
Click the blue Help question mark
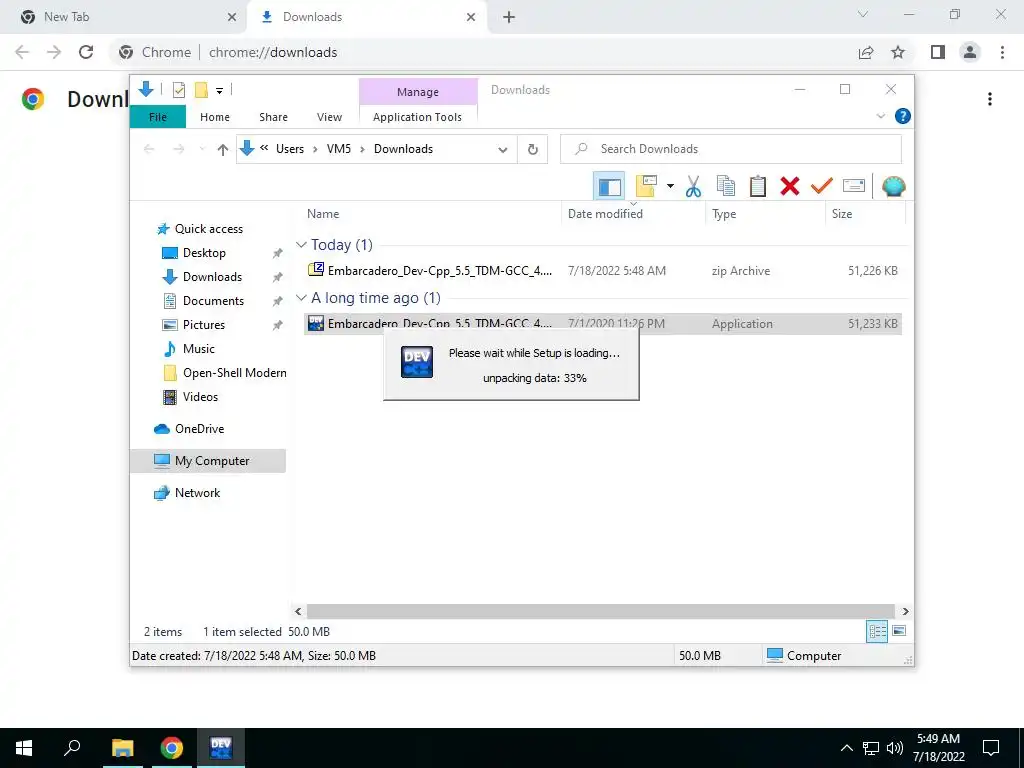pyautogui.click(x=903, y=116)
